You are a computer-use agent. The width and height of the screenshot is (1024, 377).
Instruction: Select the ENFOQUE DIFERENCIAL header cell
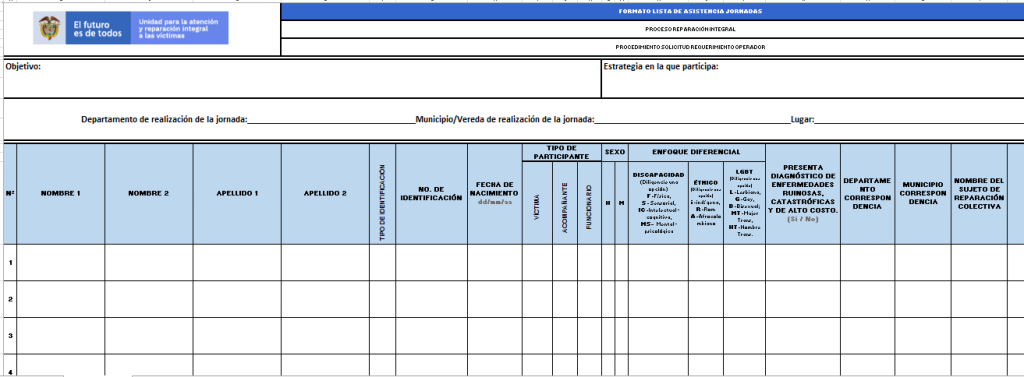[697, 152]
